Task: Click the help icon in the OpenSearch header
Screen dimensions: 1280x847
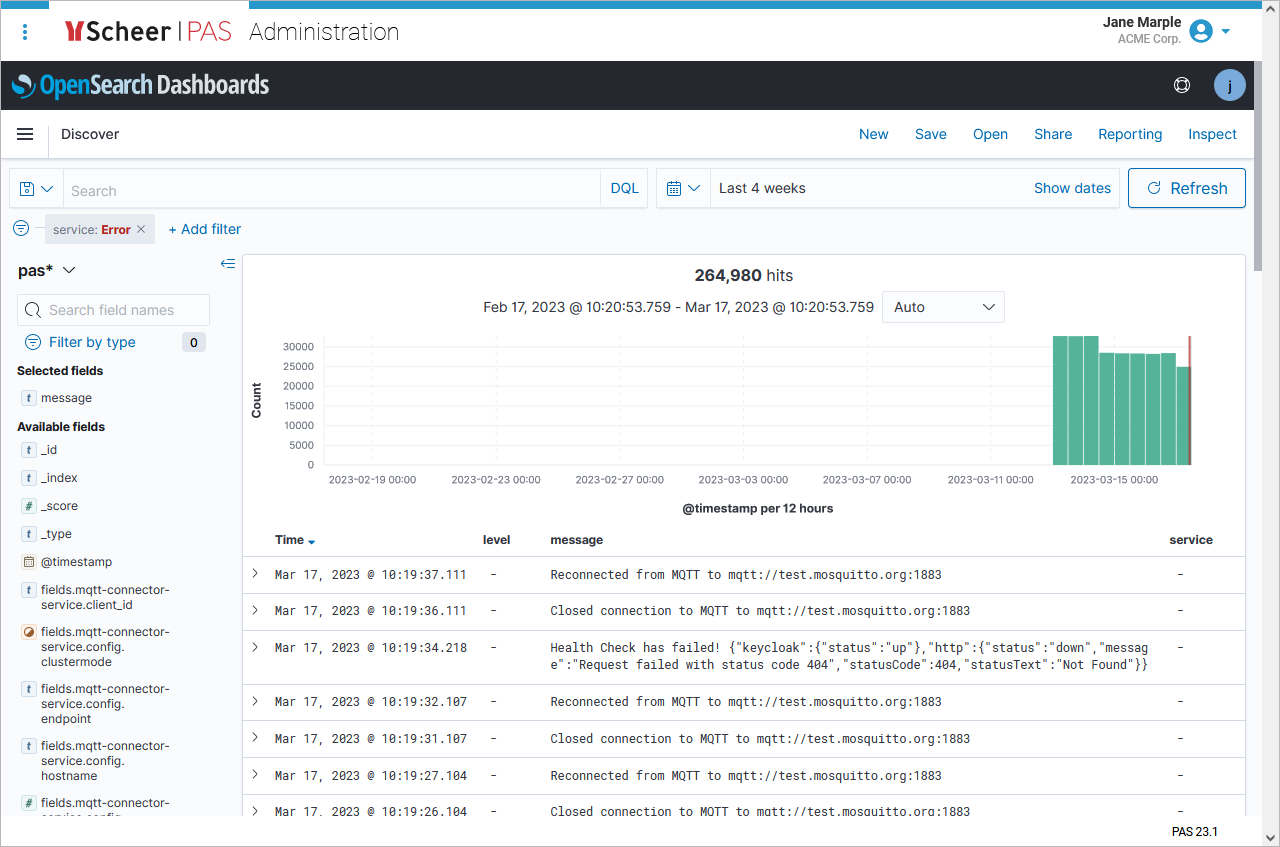Action: (1182, 85)
